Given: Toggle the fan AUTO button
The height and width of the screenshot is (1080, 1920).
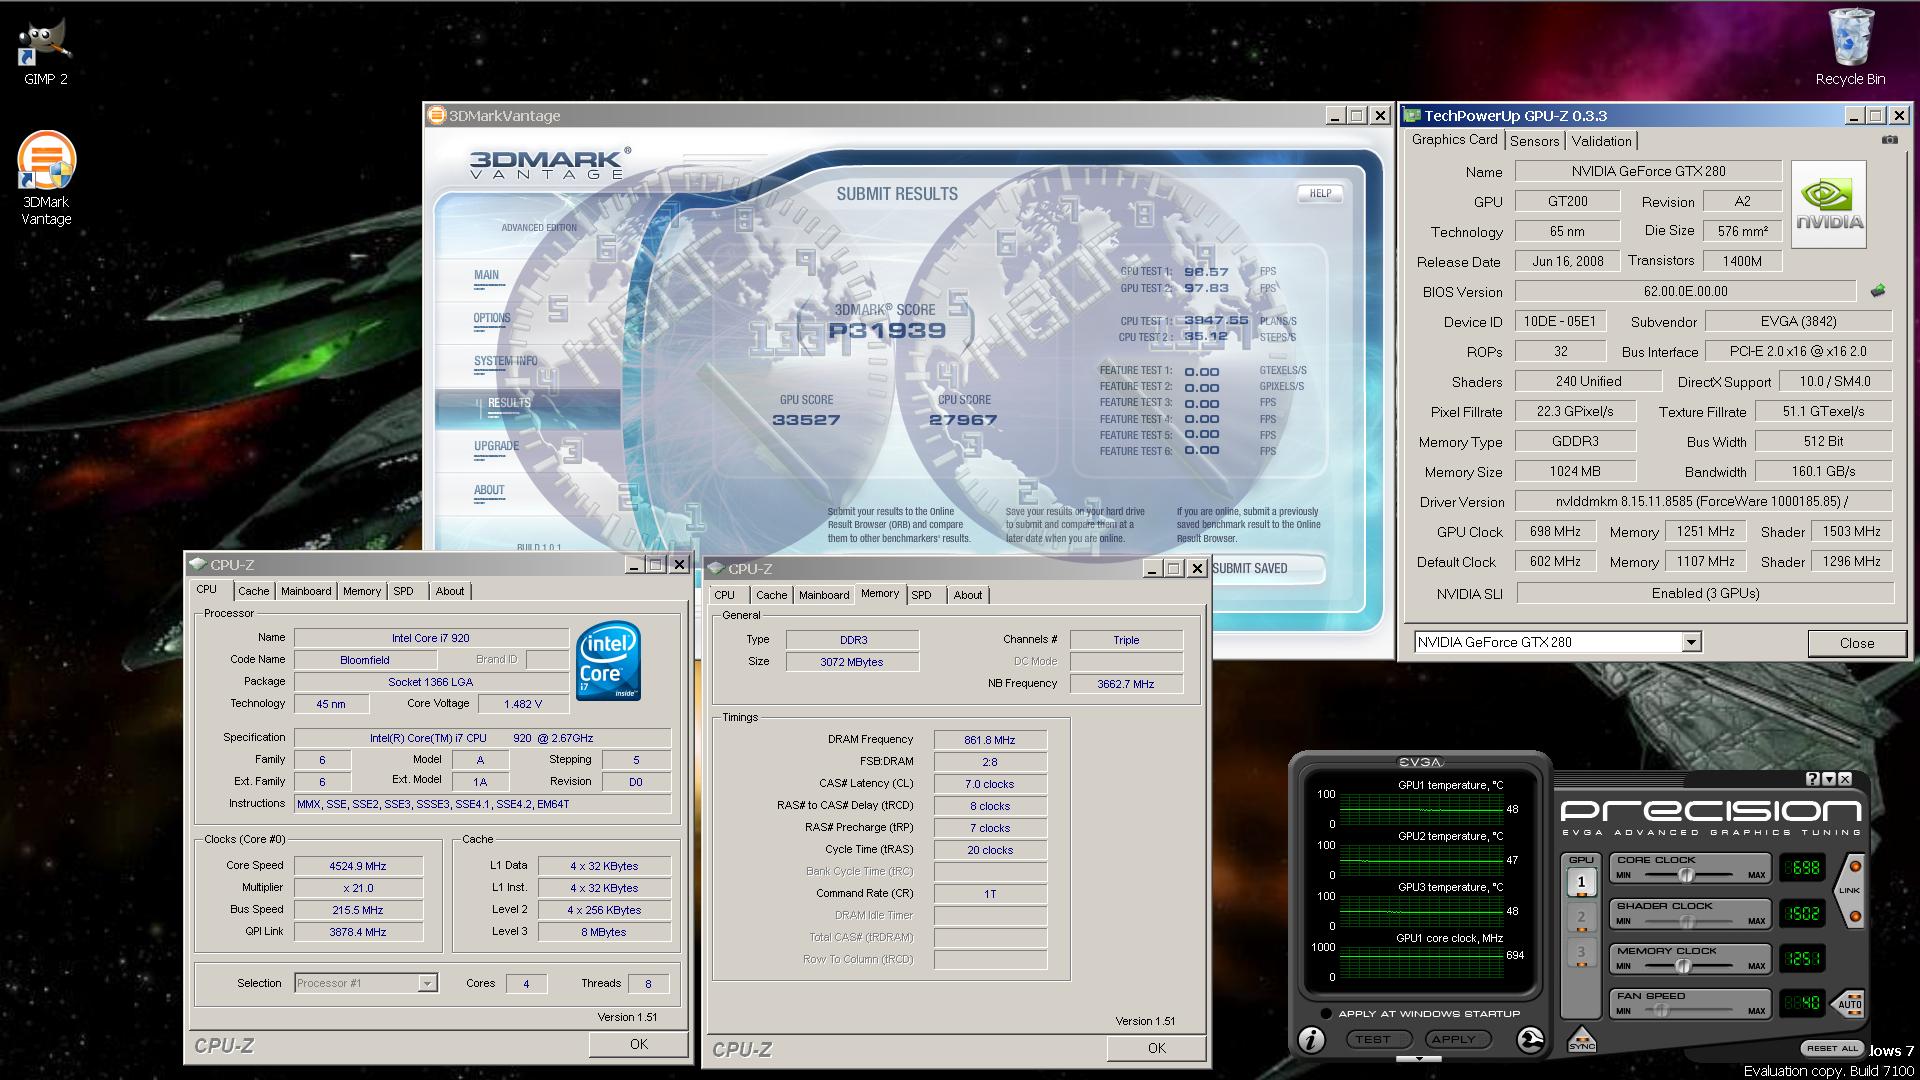Looking at the screenshot, I should point(1850,1003).
